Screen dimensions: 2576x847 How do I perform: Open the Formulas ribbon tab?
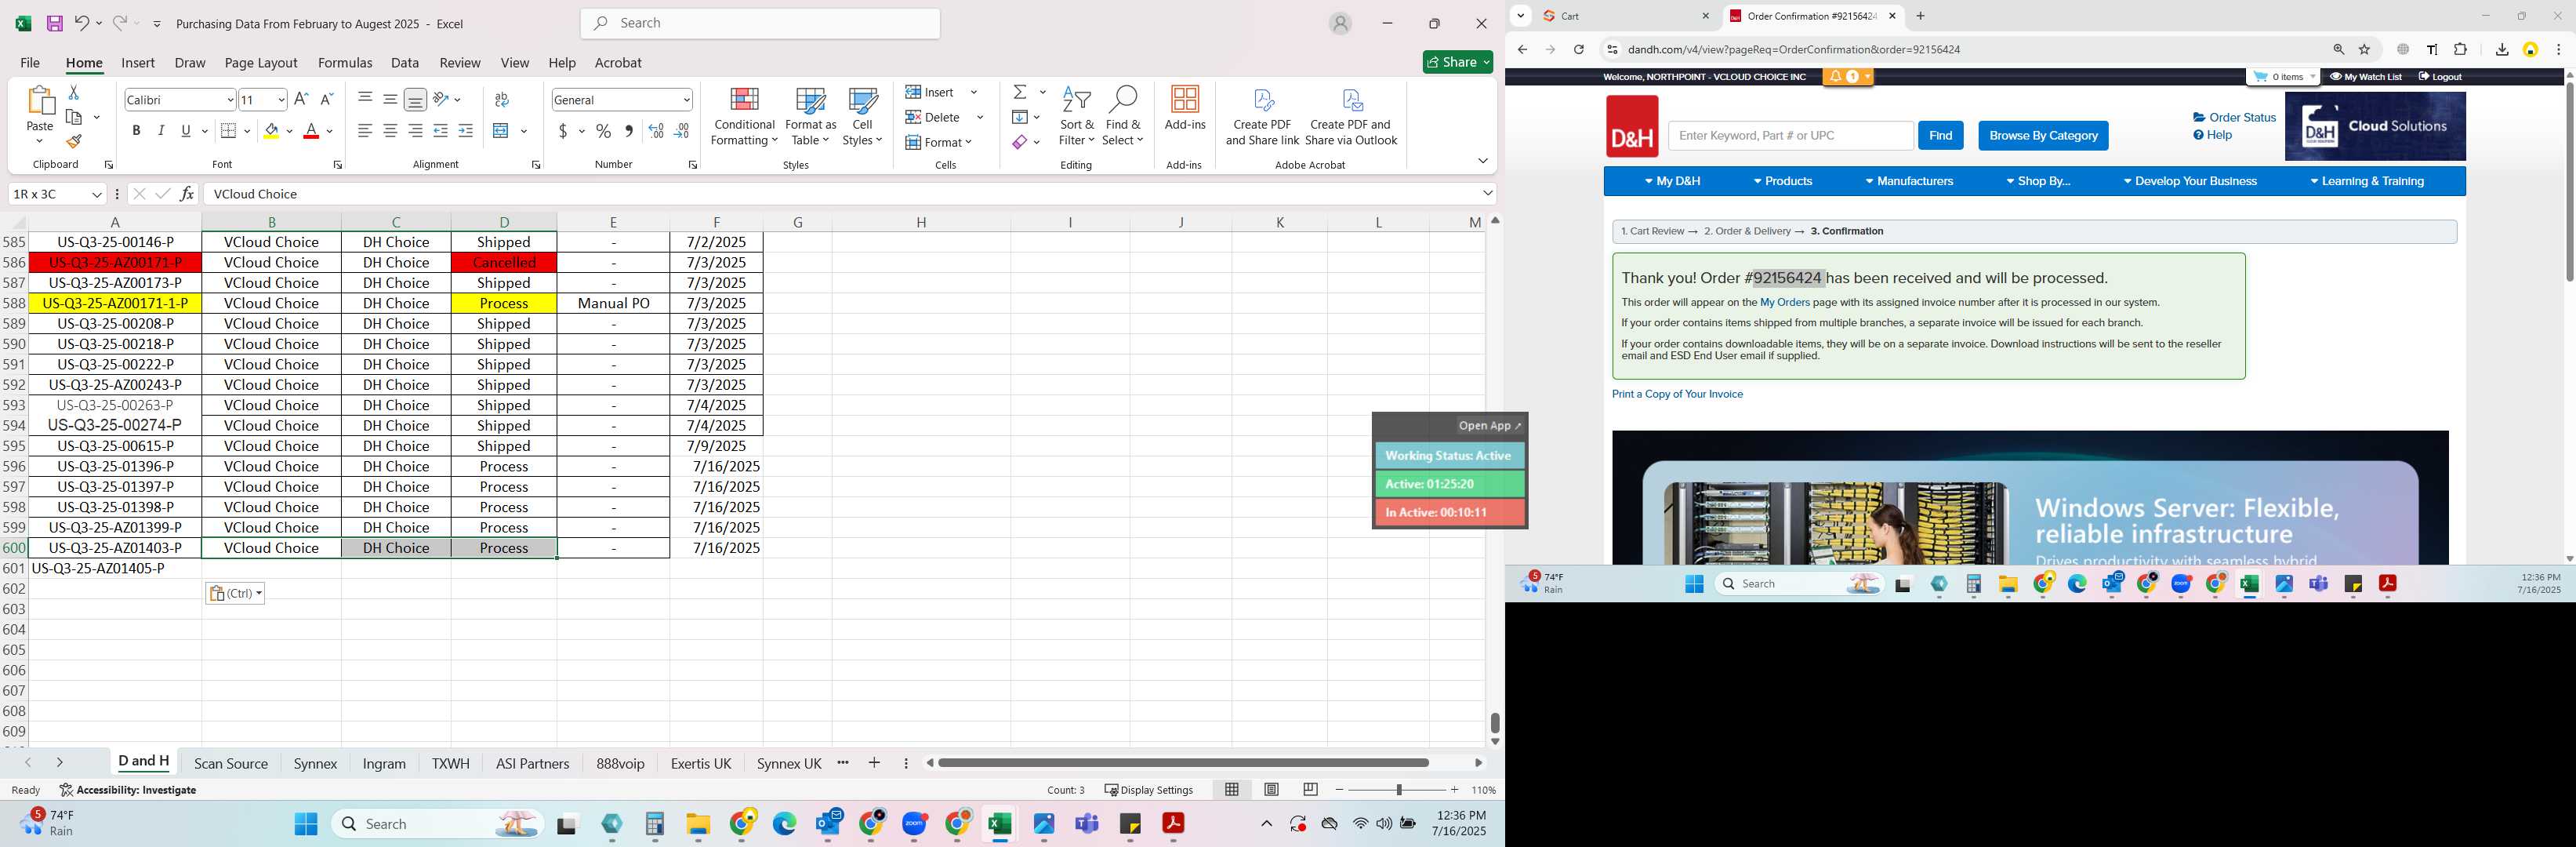tap(345, 63)
